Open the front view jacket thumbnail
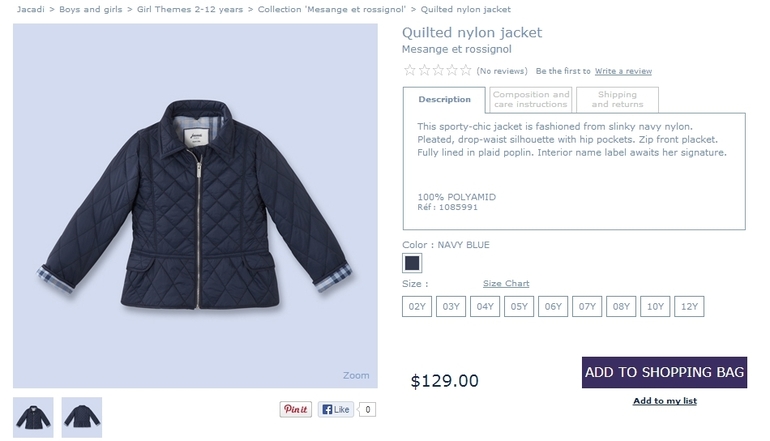Image resolution: width=770 pixels, height=441 pixels. pyautogui.click(x=34, y=417)
